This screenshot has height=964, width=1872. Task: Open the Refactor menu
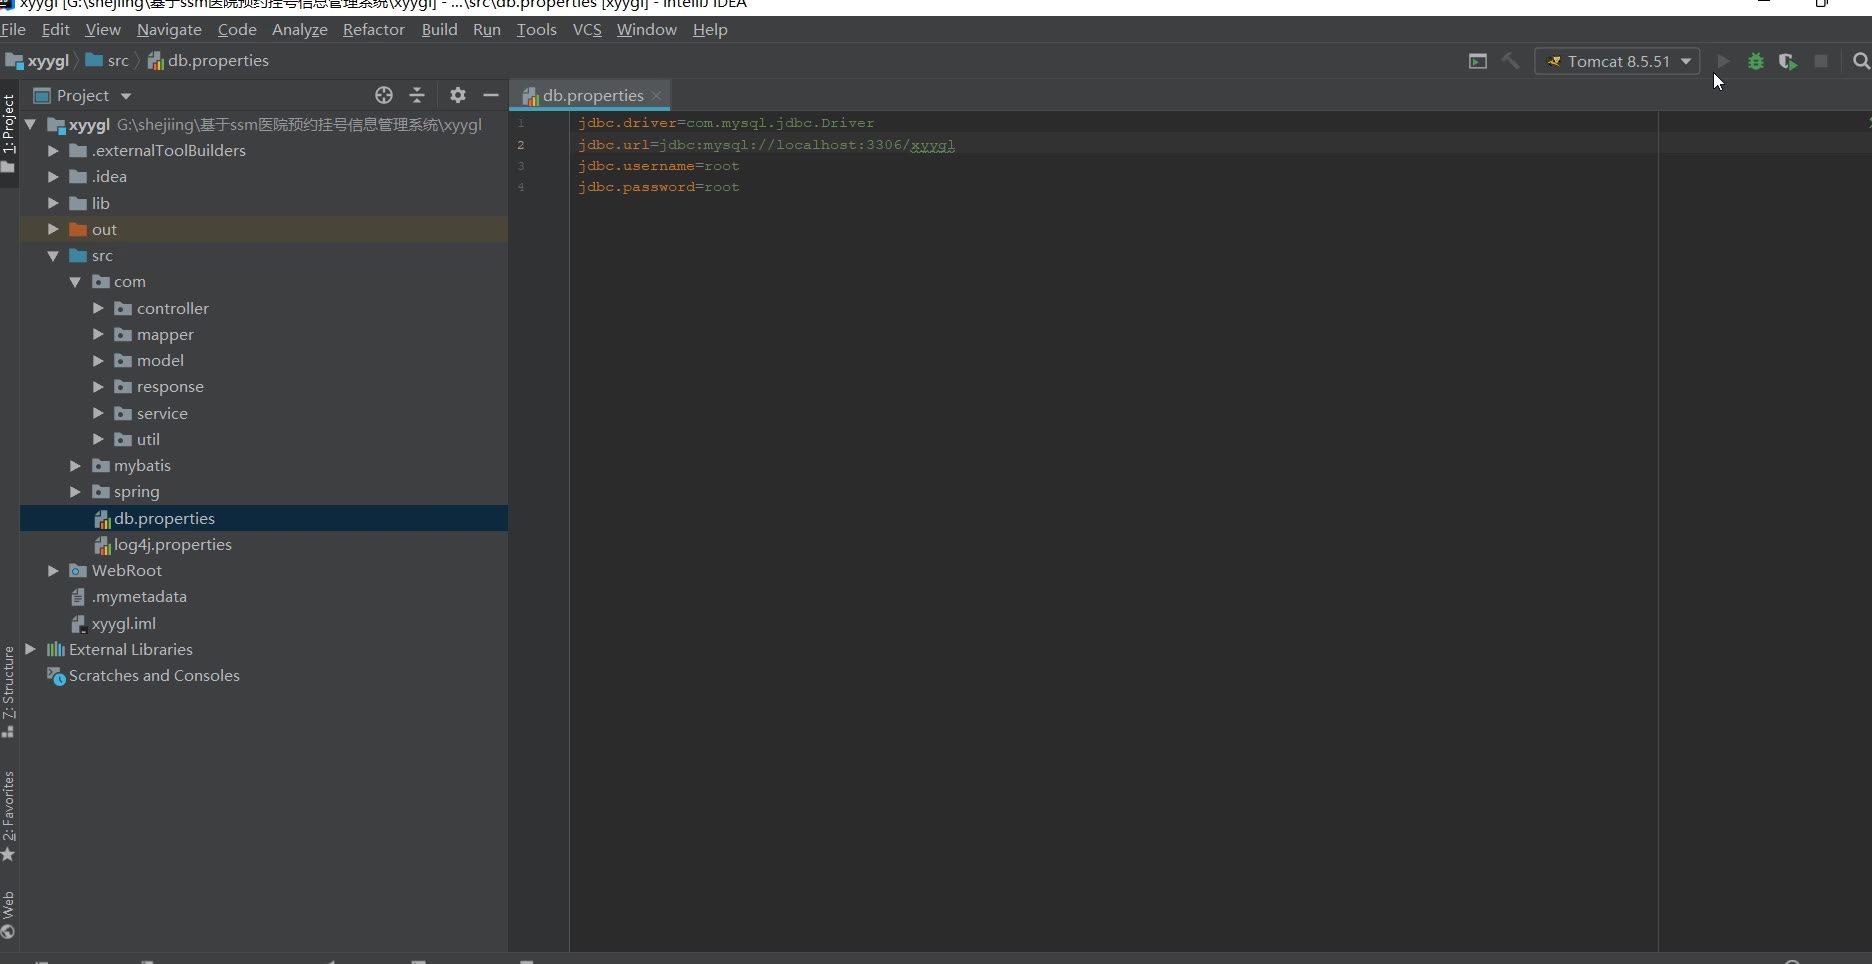tap(373, 30)
